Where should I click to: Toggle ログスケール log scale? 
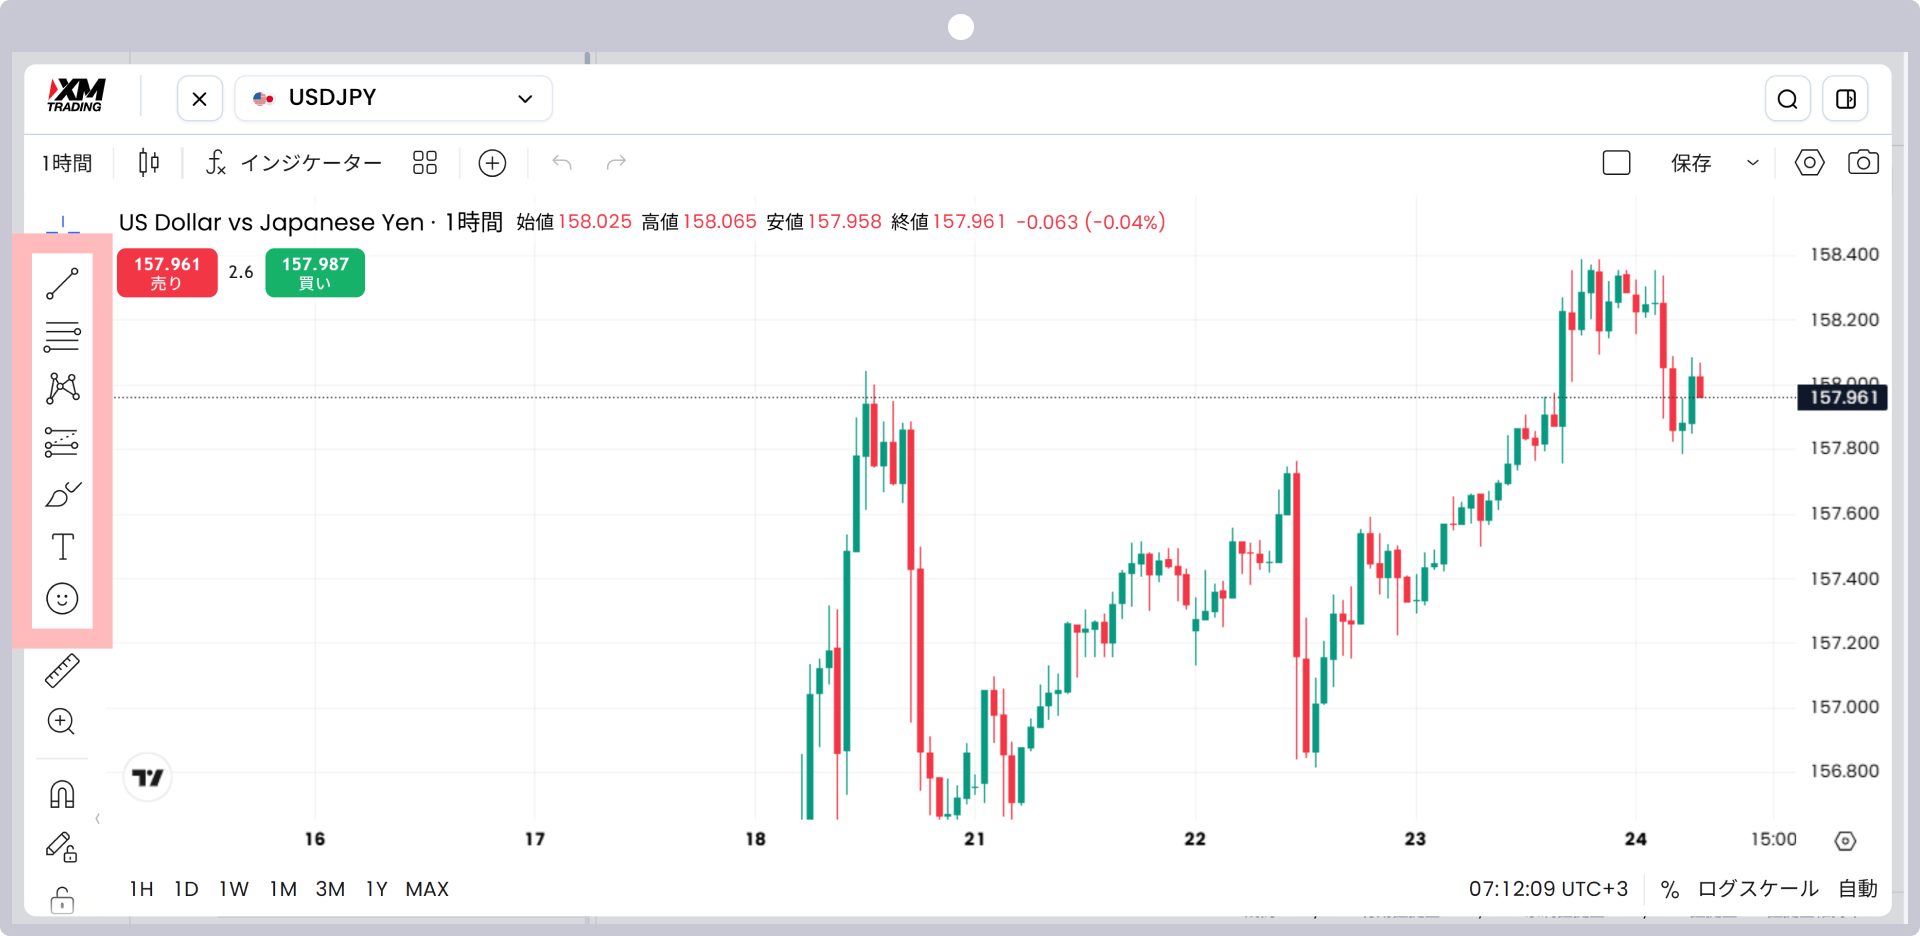(1758, 889)
